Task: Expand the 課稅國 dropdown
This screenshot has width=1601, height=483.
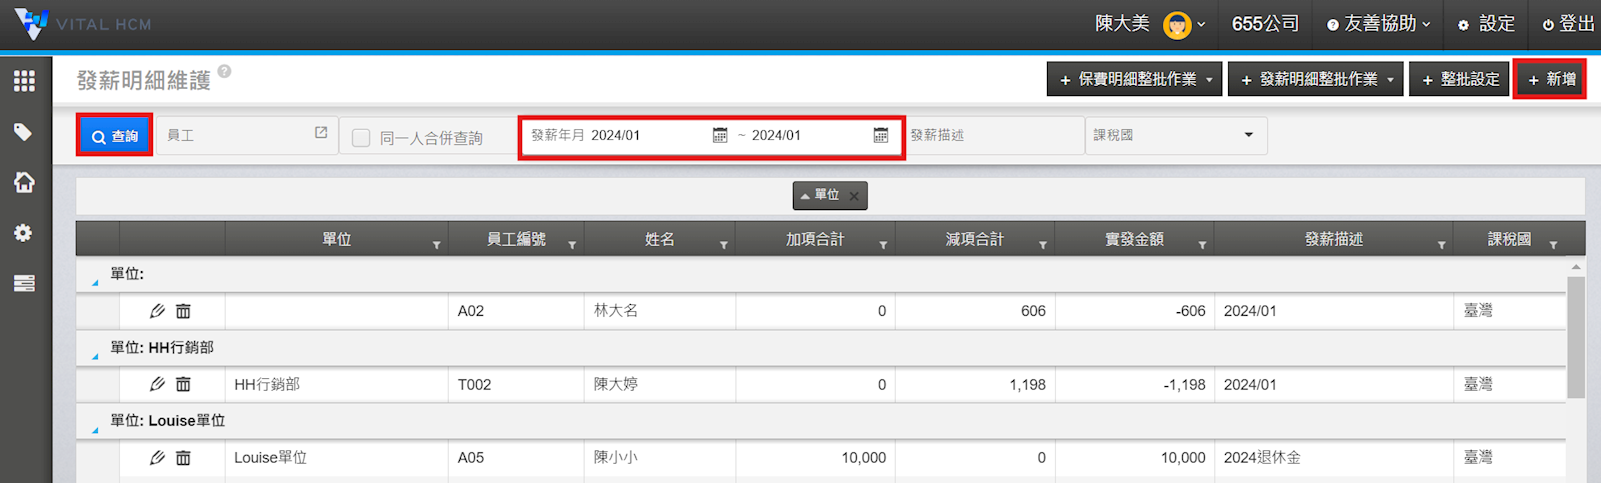Action: pyautogui.click(x=1248, y=135)
